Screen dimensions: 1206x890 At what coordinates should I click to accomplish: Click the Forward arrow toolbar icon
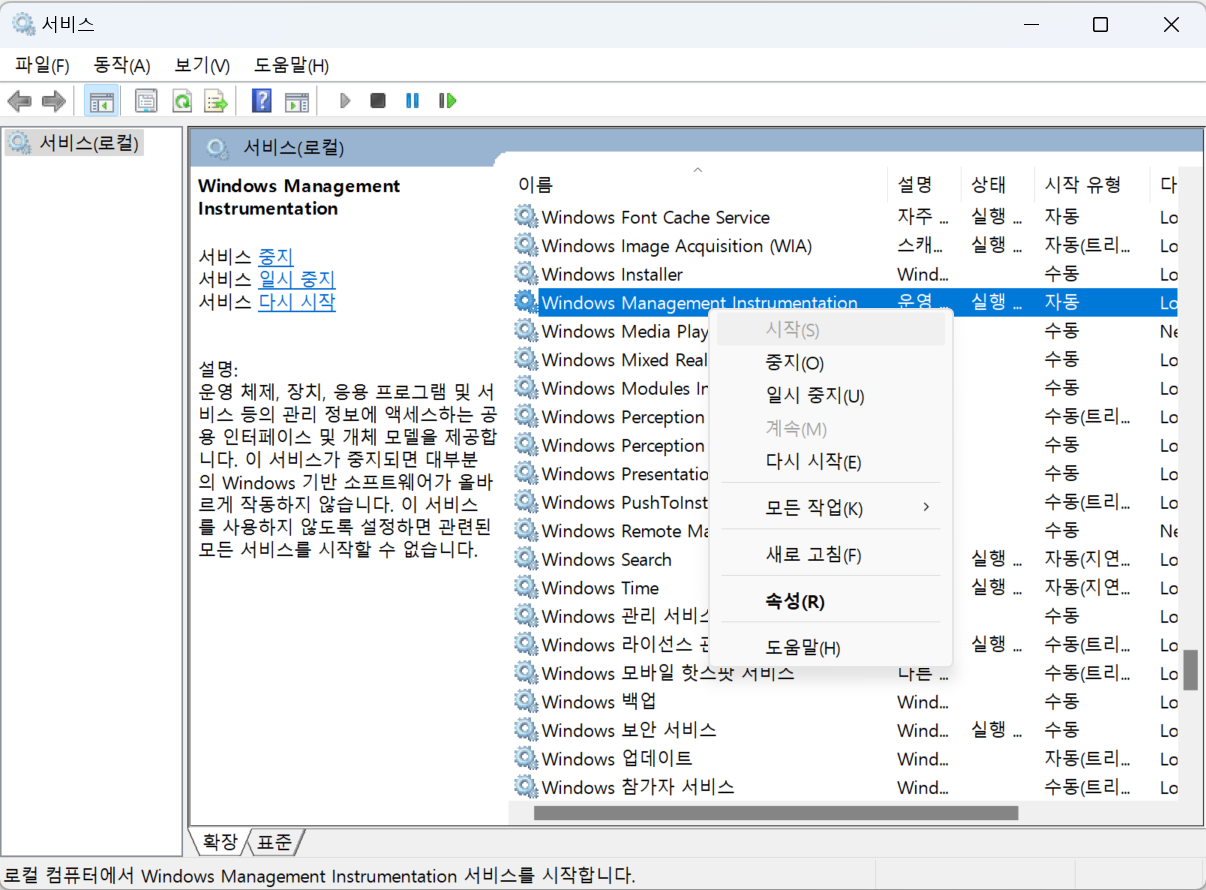point(54,101)
